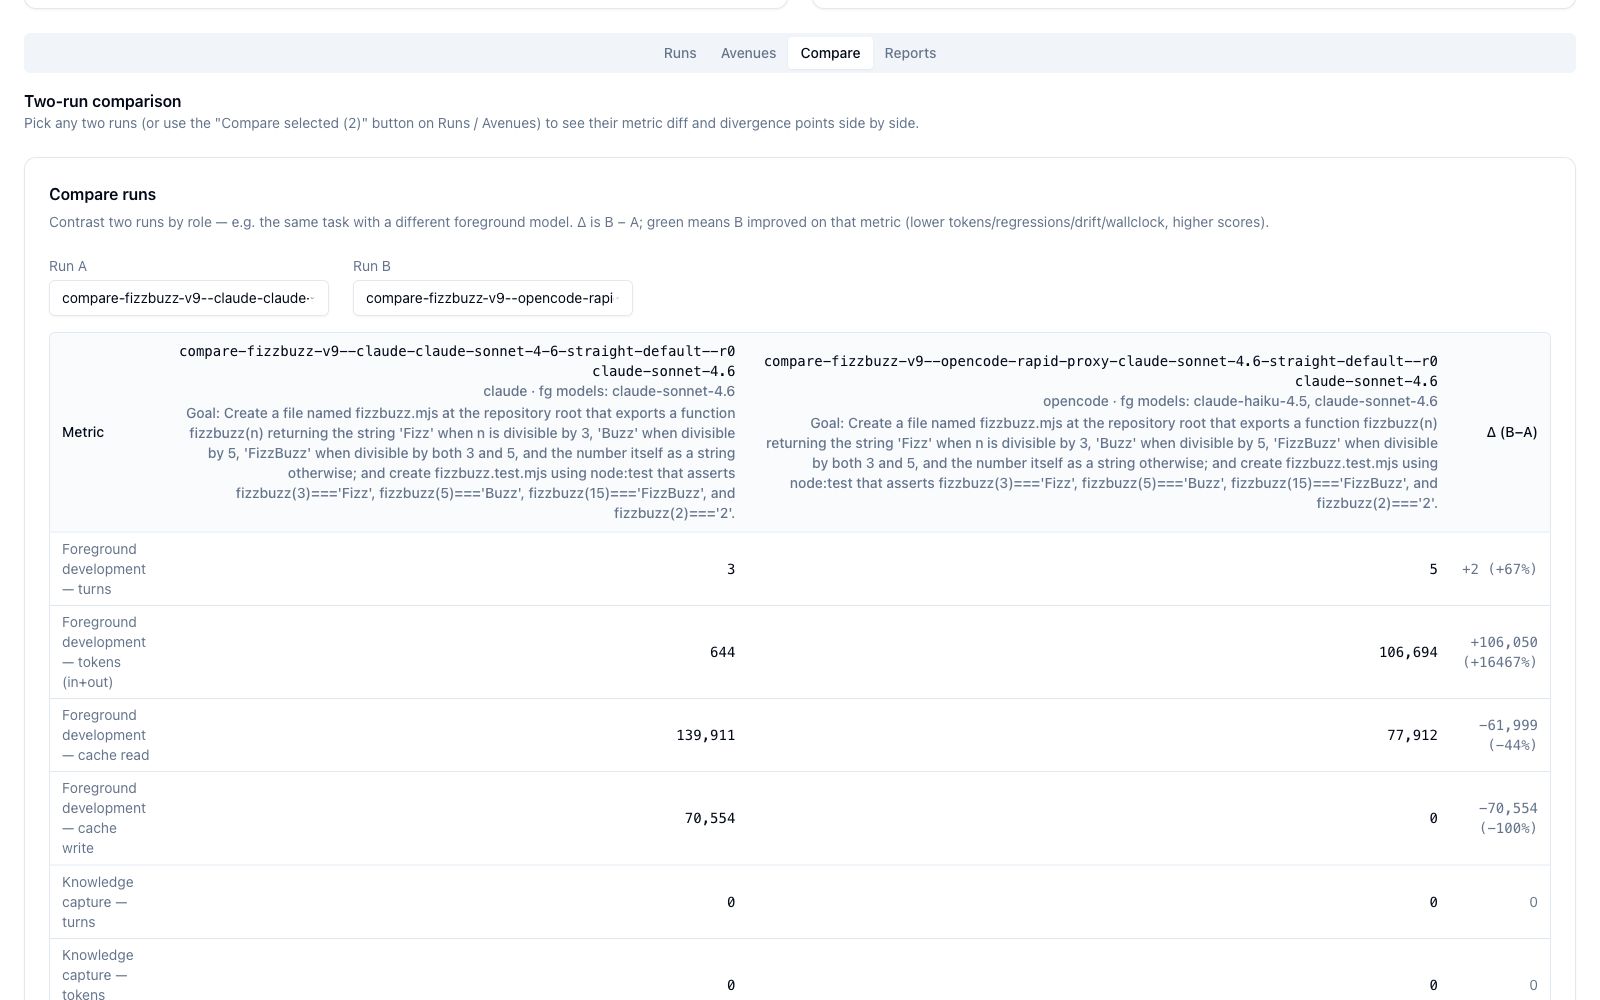This screenshot has height=1000, width=1600.
Task: Open the Run B run selector dropdown
Action: click(493, 298)
